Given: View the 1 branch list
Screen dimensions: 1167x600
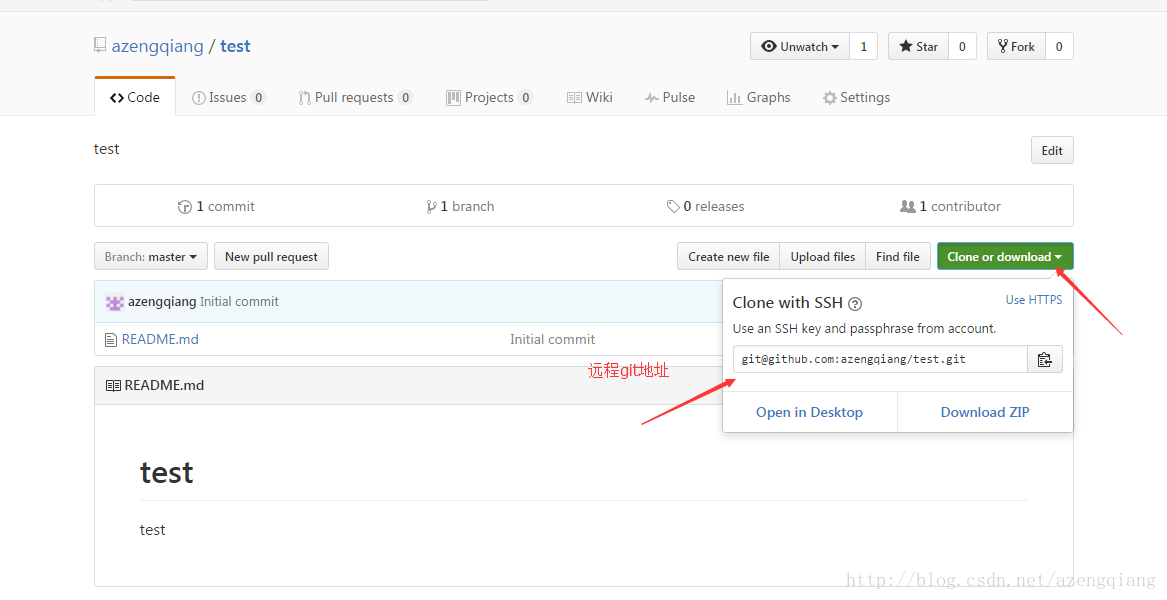Looking at the screenshot, I should (x=460, y=206).
